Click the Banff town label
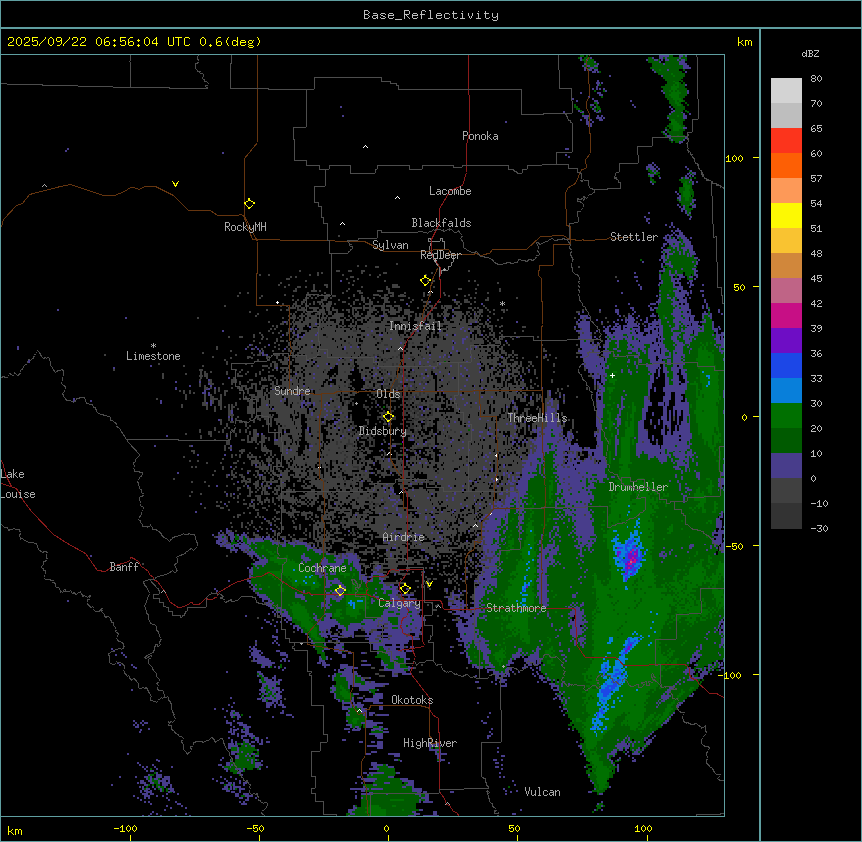Screen dimensions: 862x842 [x=124, y=567]
